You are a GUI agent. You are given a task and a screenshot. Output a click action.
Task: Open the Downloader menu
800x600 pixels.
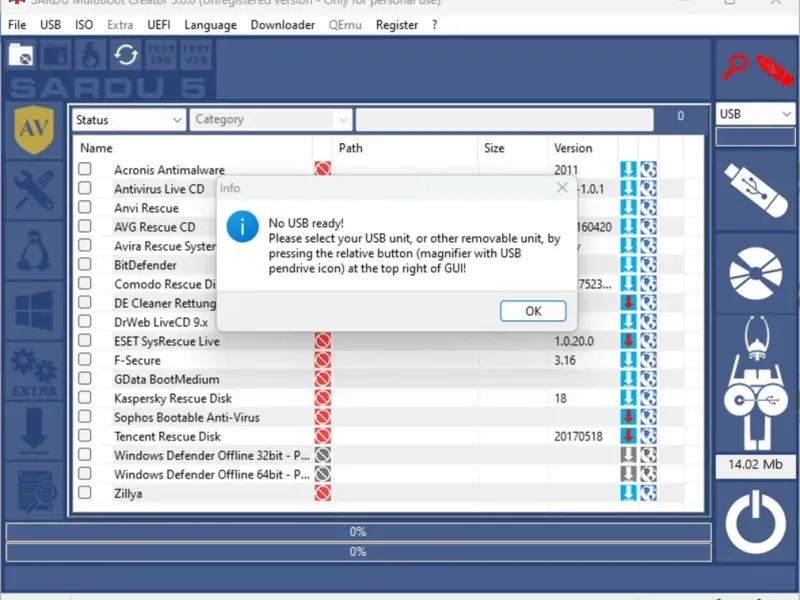(x=283, y=25)
